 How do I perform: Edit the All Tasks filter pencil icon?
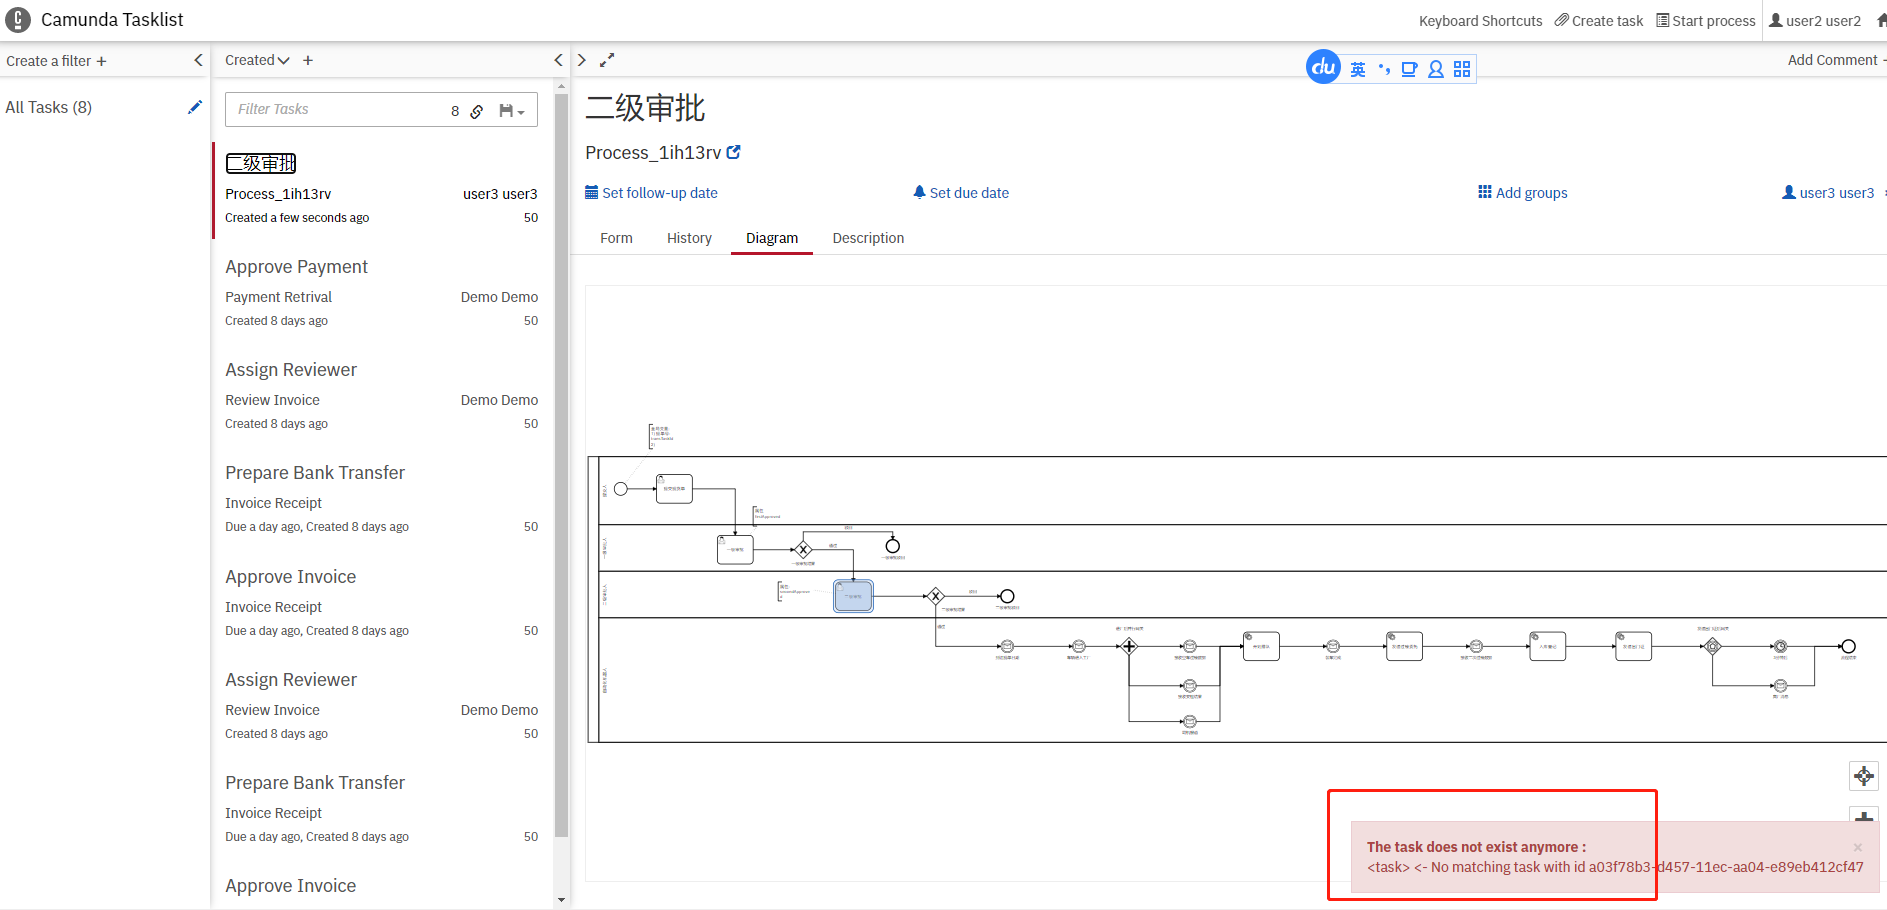click(195, 107)
